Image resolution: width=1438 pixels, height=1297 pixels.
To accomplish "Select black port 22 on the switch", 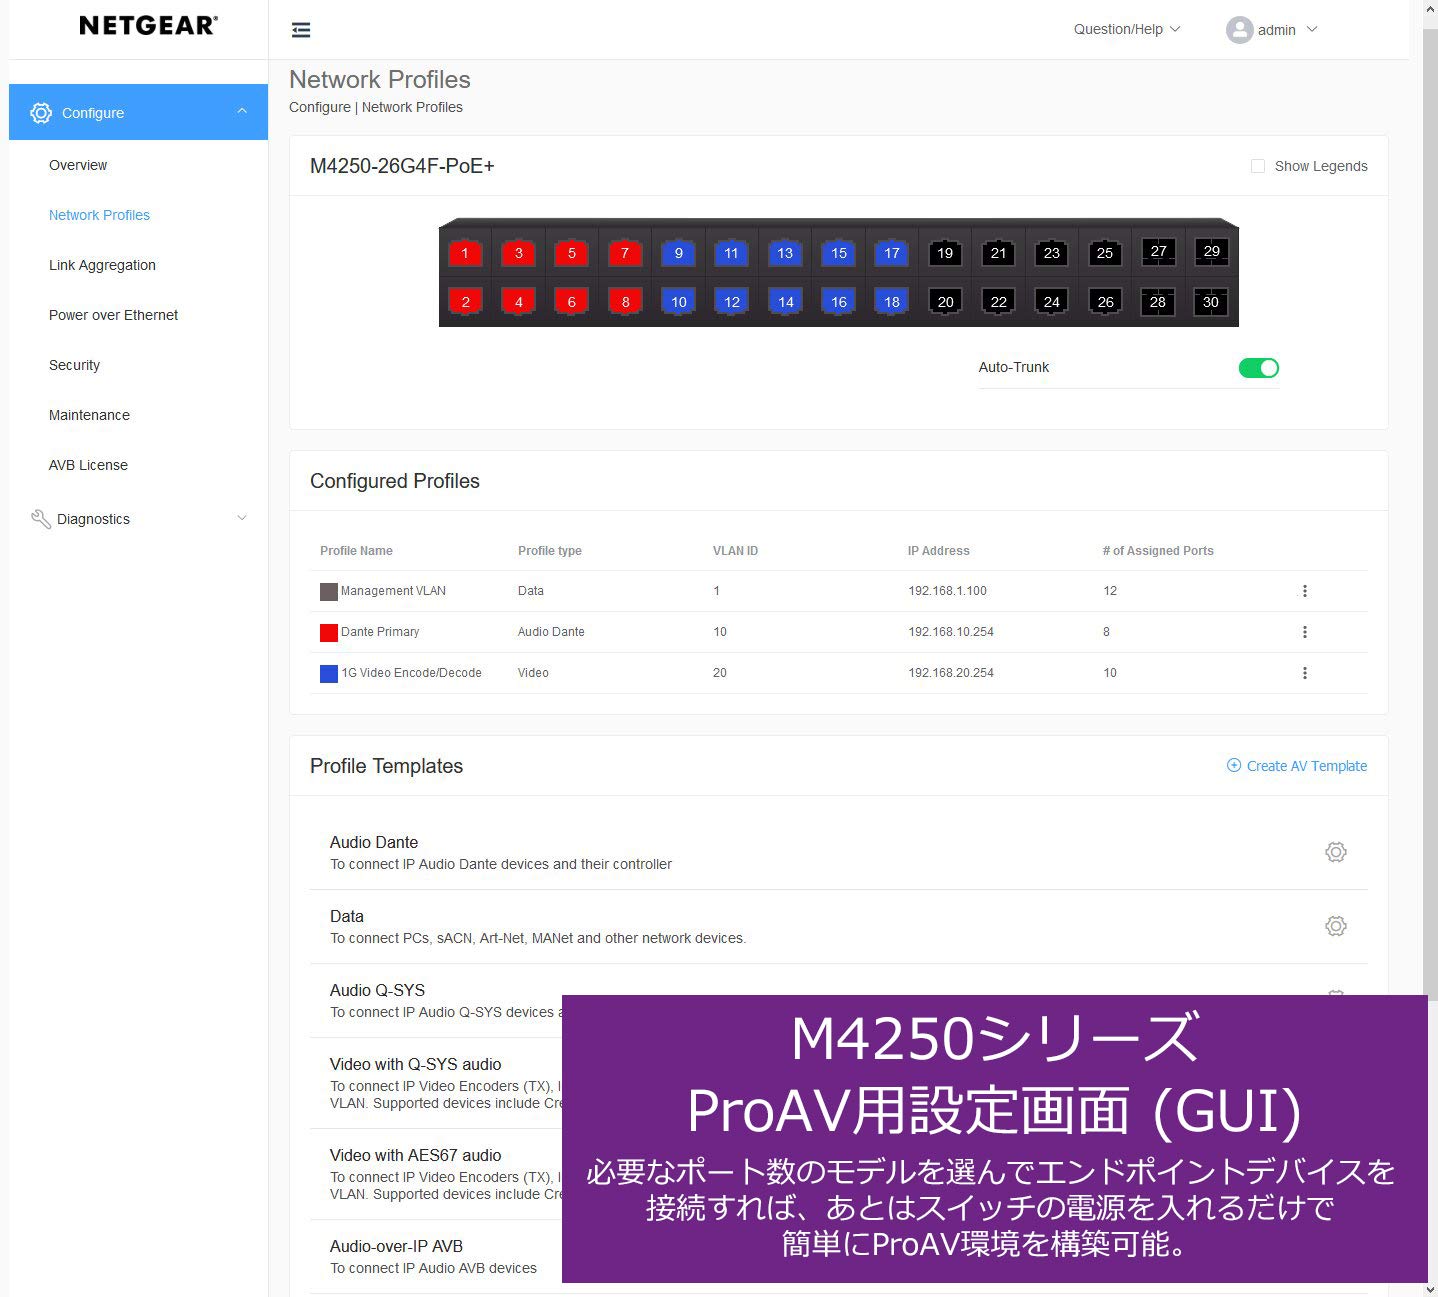I will (999, 302).
